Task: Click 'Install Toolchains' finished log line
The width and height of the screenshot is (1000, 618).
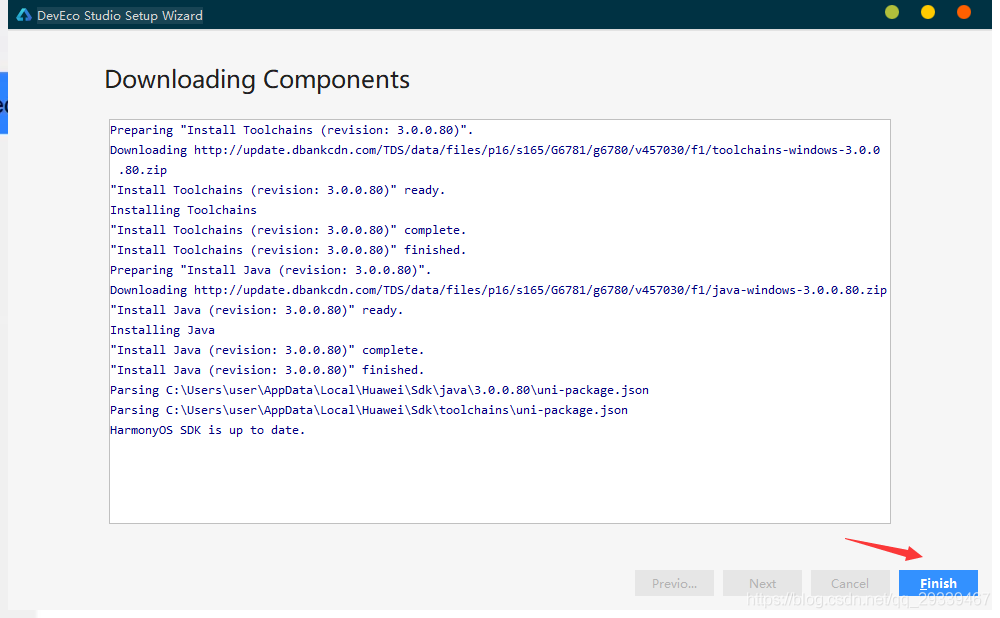Action: coord(288,250)
